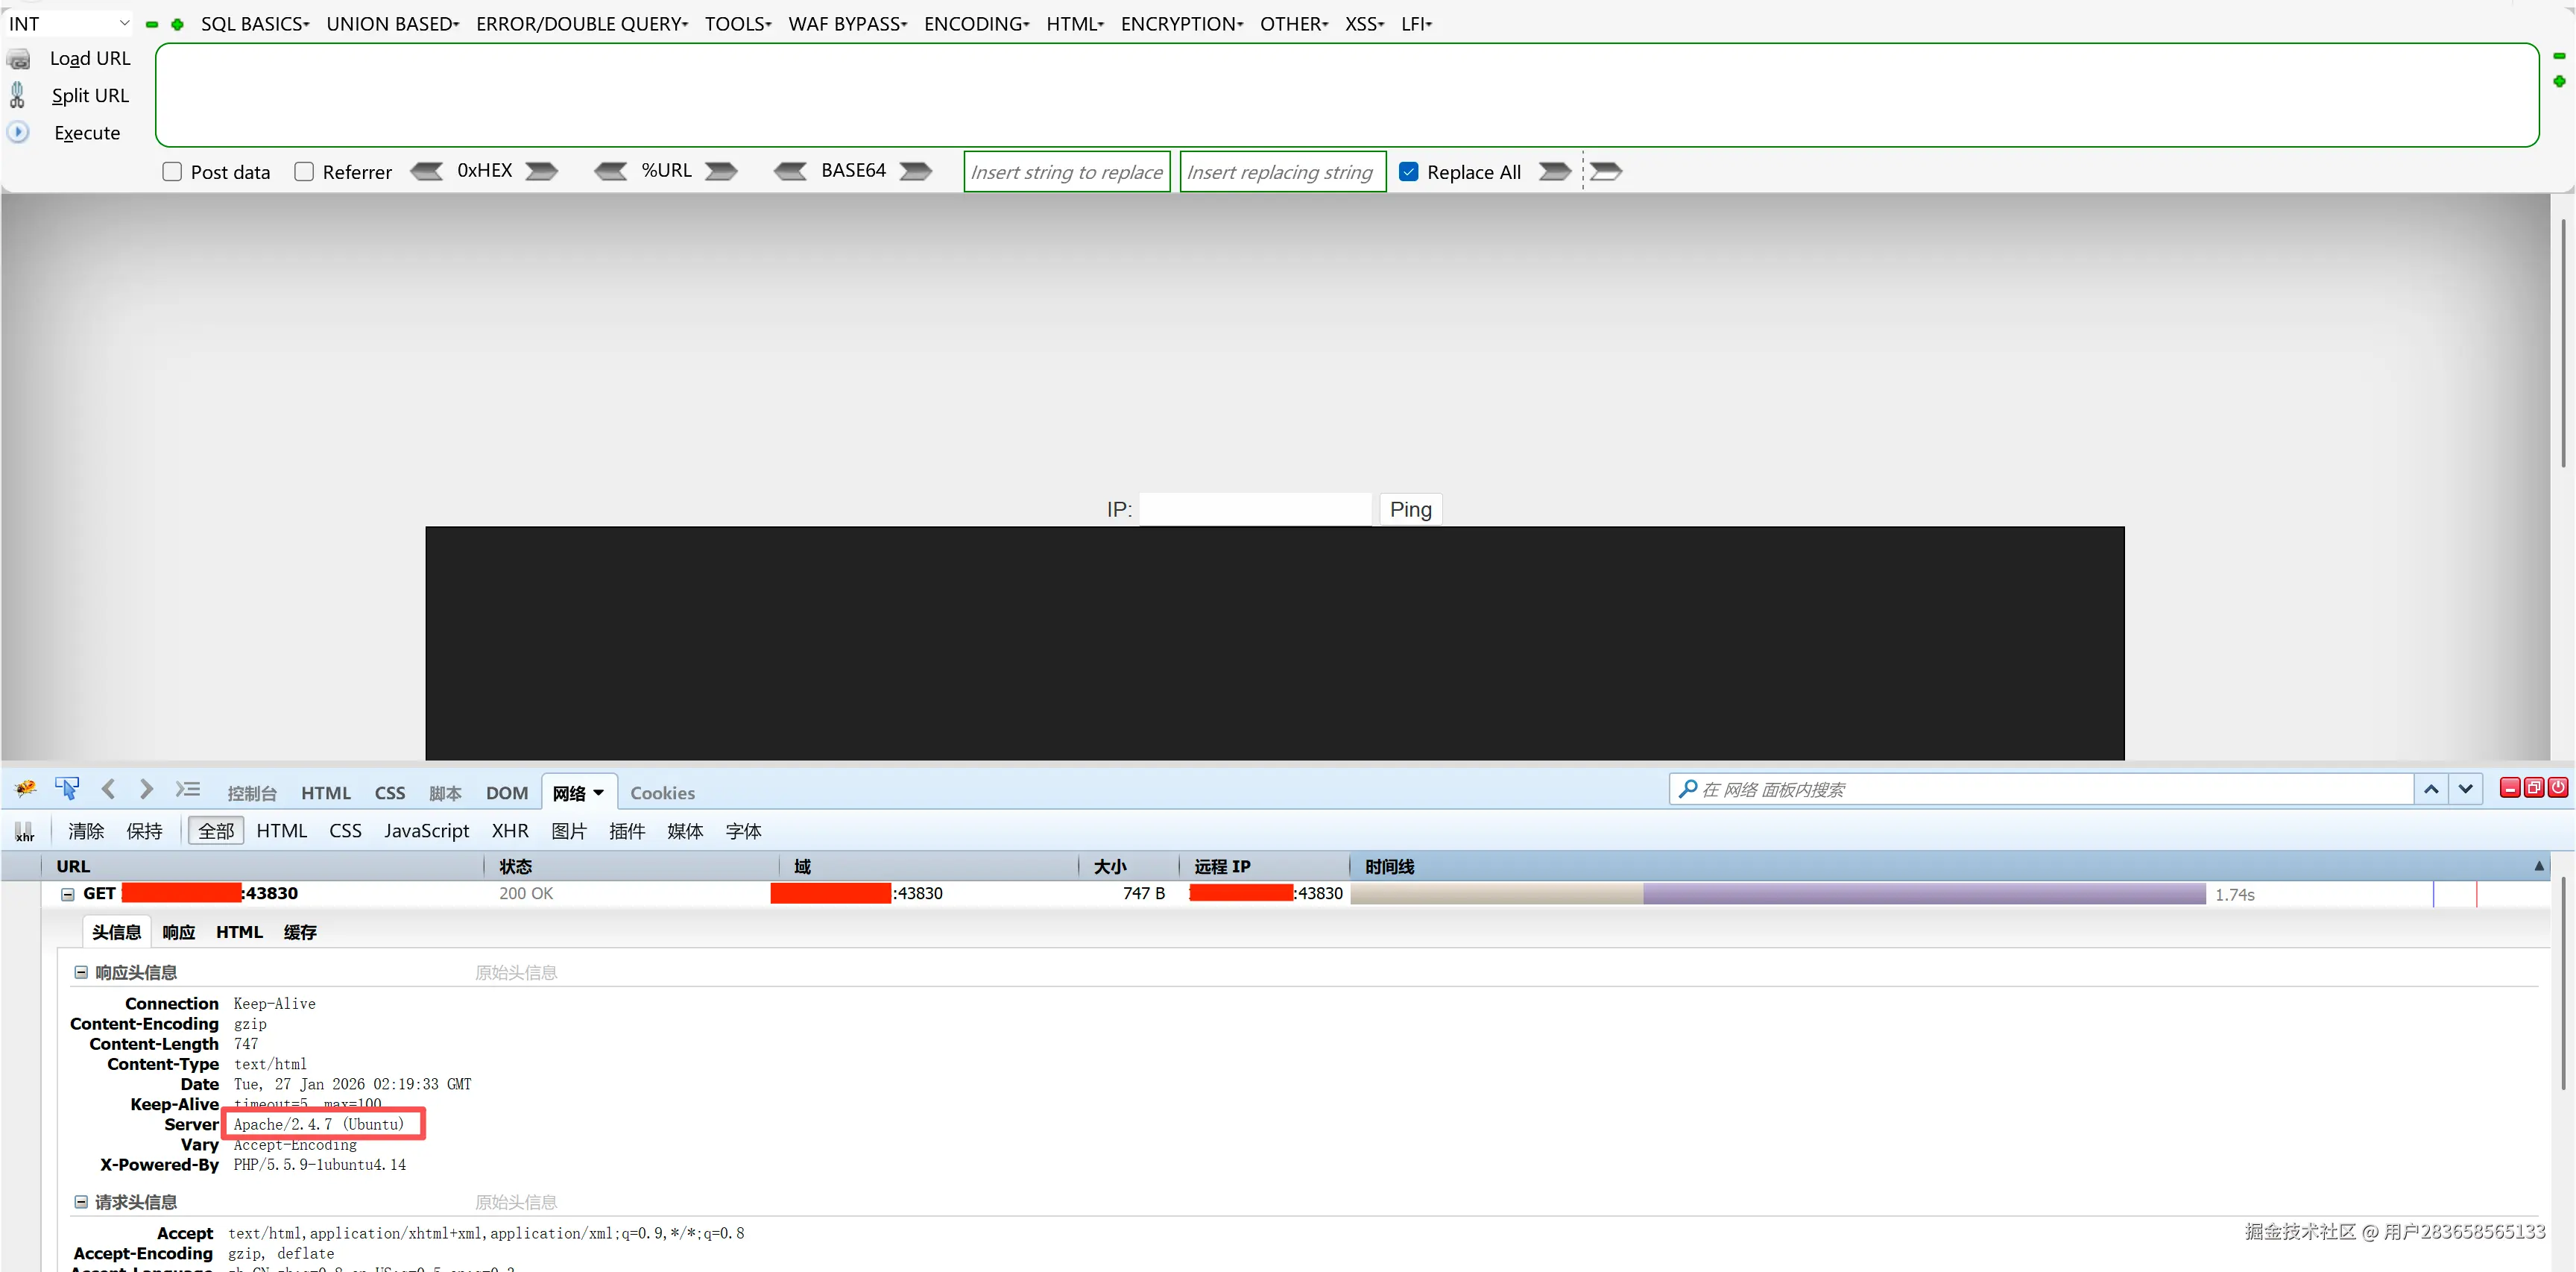The image size is (2576, 1272).
Task: Click left arrow before BASE64
Action: tap(790, 171)
